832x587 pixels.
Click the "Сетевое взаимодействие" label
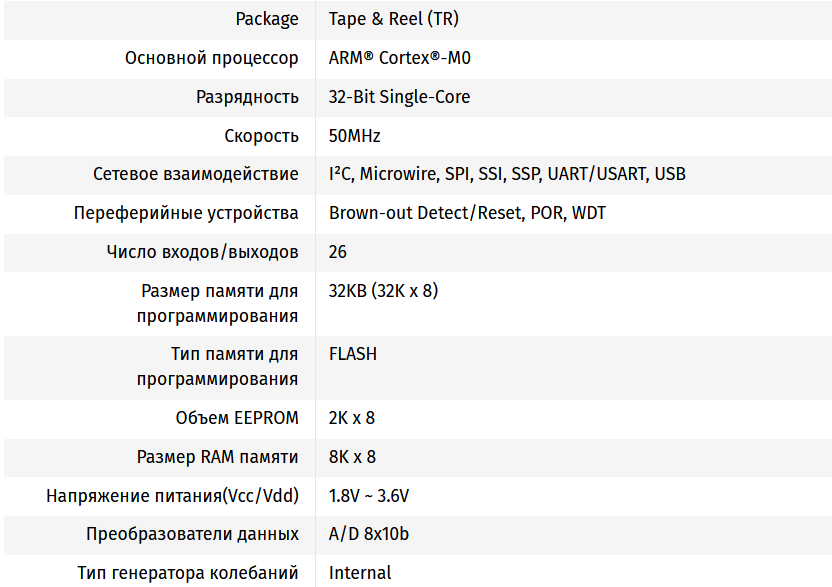(x=195, y=174)
